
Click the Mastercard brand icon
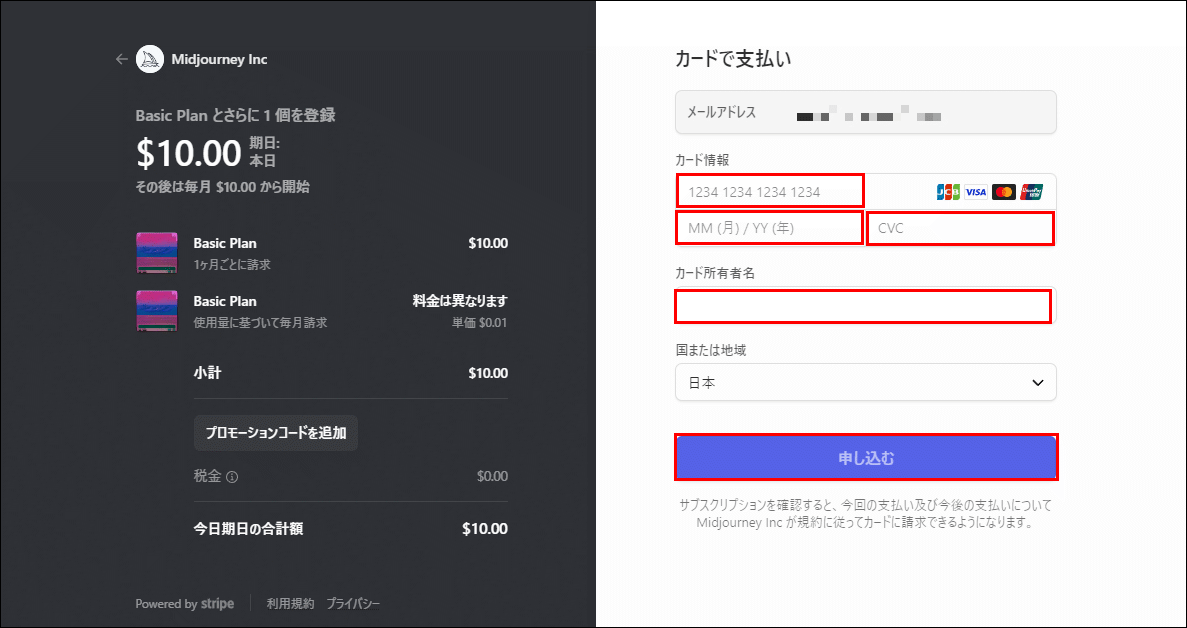pyautogui.click(x=1004, y=191)
